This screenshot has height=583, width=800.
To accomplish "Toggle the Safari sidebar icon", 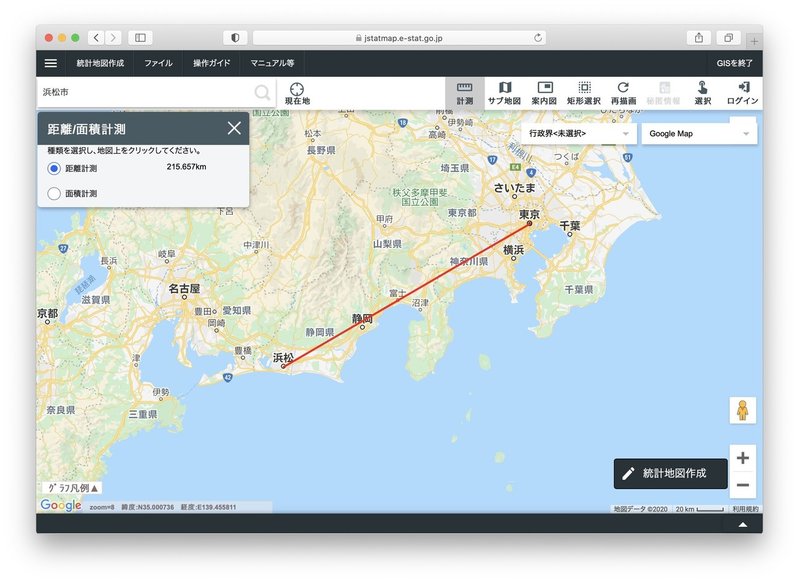I will pos(140,38).
